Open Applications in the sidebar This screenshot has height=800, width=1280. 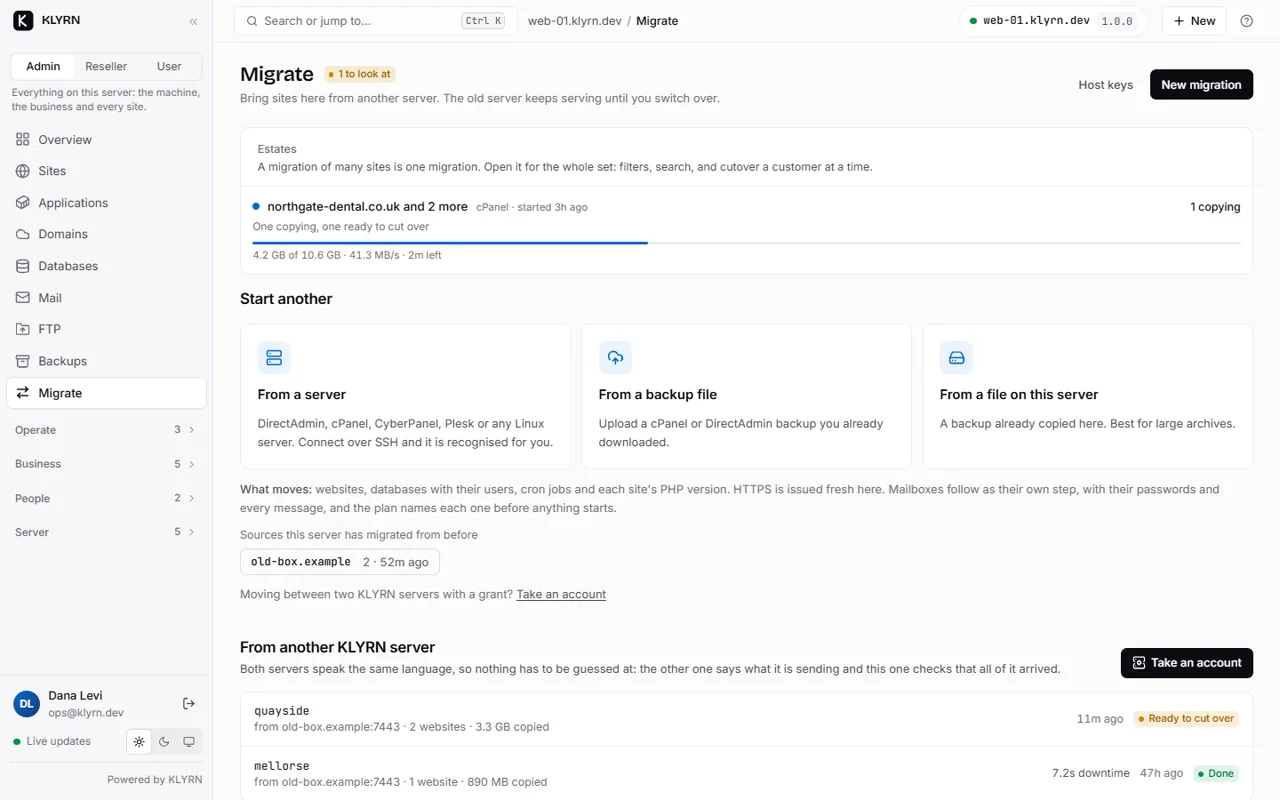(106, 203)
